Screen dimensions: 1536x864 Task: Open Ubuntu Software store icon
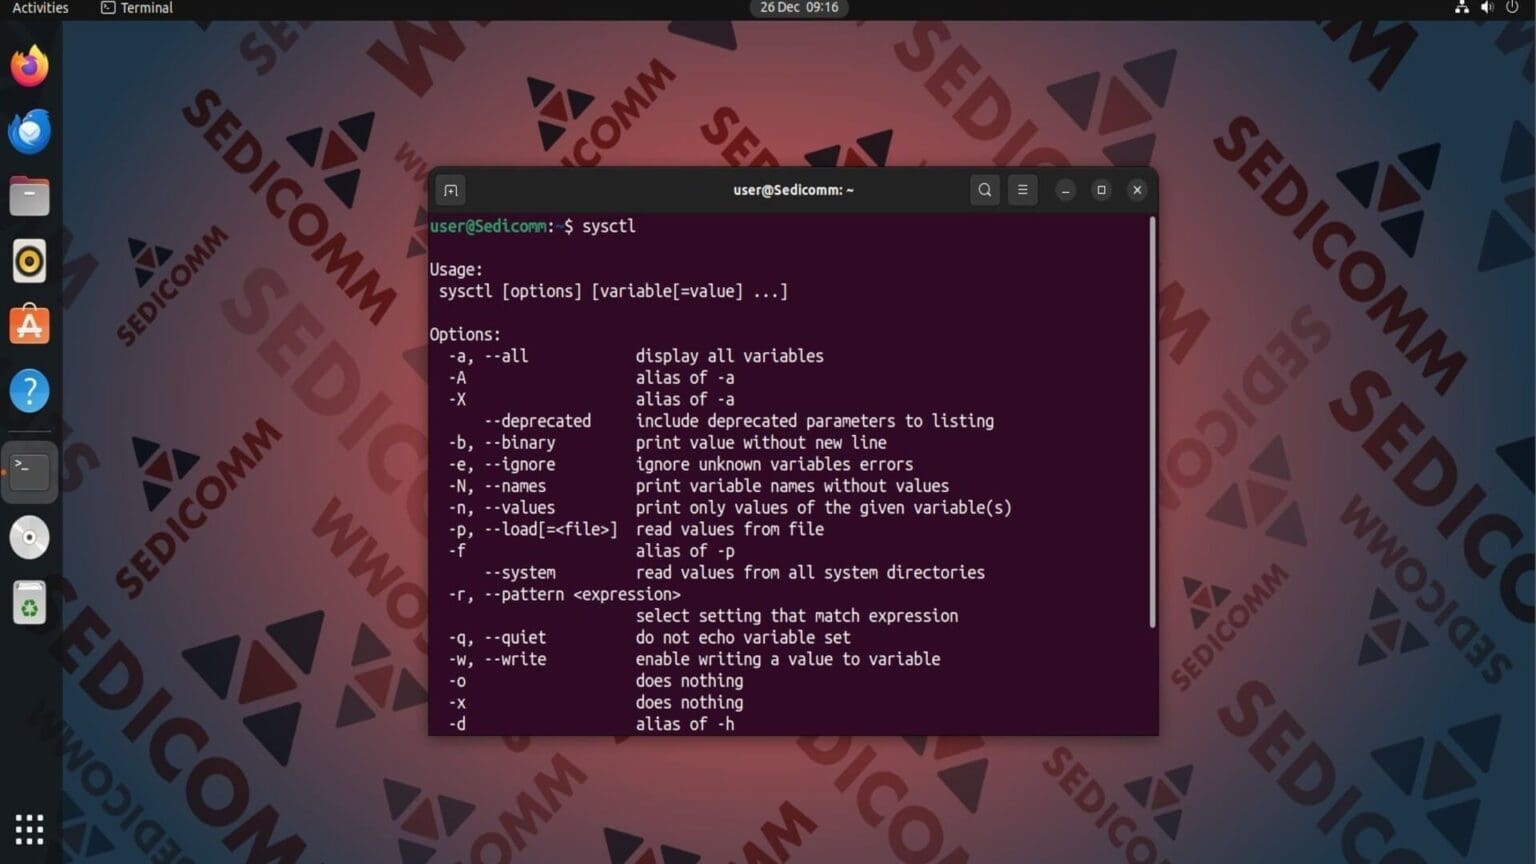click(x=29, y=326)
